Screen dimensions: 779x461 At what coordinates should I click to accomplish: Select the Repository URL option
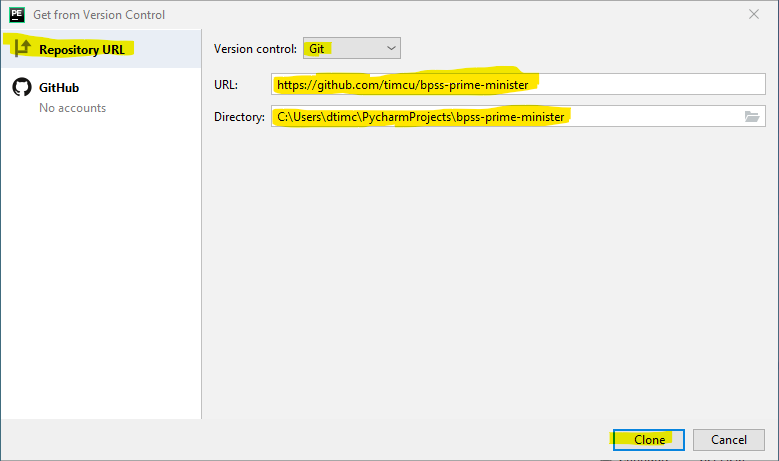tap(101, 49)
